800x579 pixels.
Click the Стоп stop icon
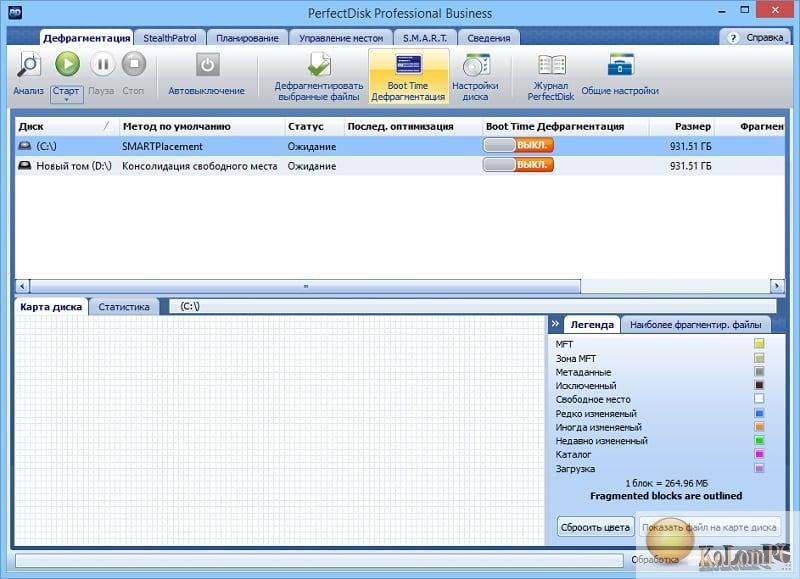pos(134,64)
